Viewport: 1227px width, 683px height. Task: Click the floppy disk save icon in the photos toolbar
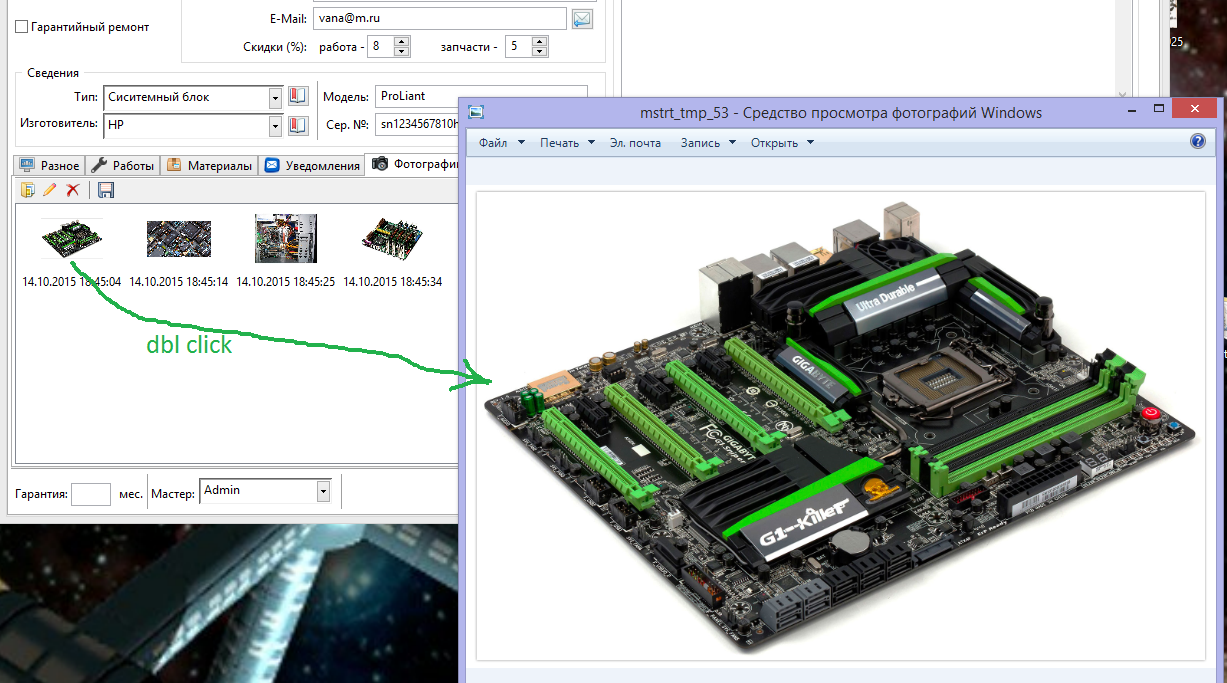coord(106,190)
